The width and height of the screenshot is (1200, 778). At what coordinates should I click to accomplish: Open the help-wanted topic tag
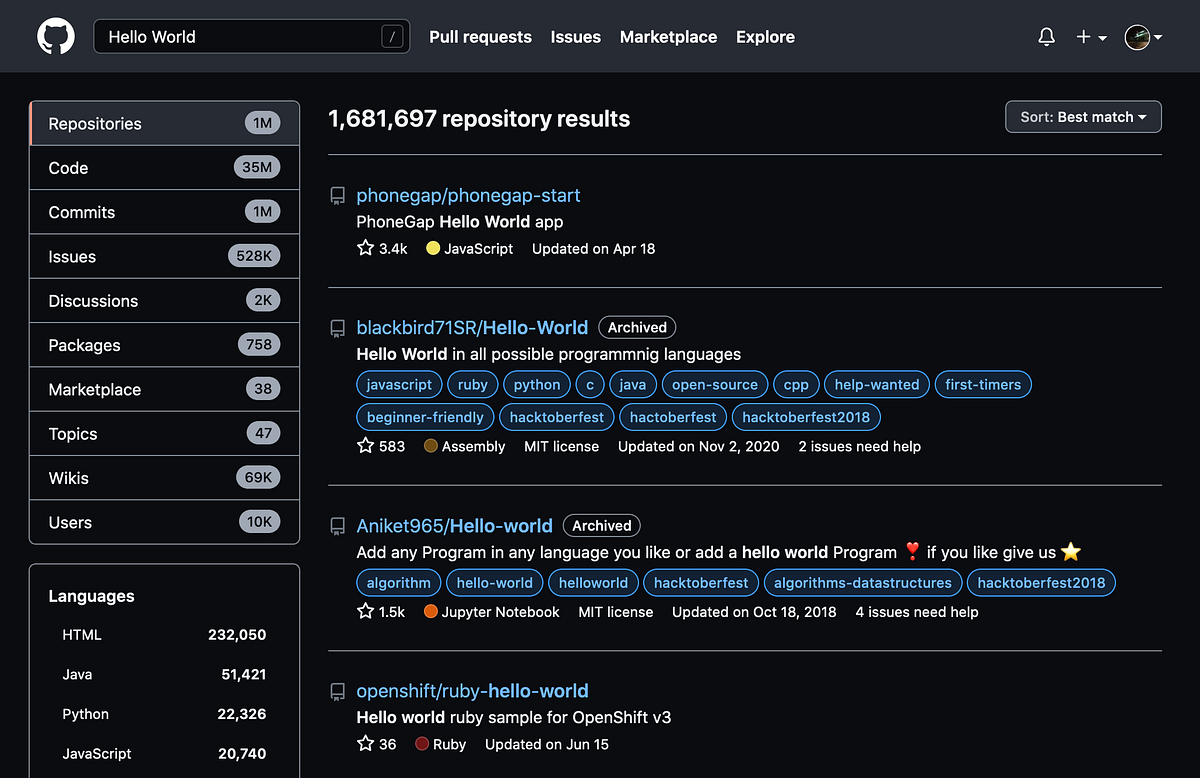coord(877,384)
